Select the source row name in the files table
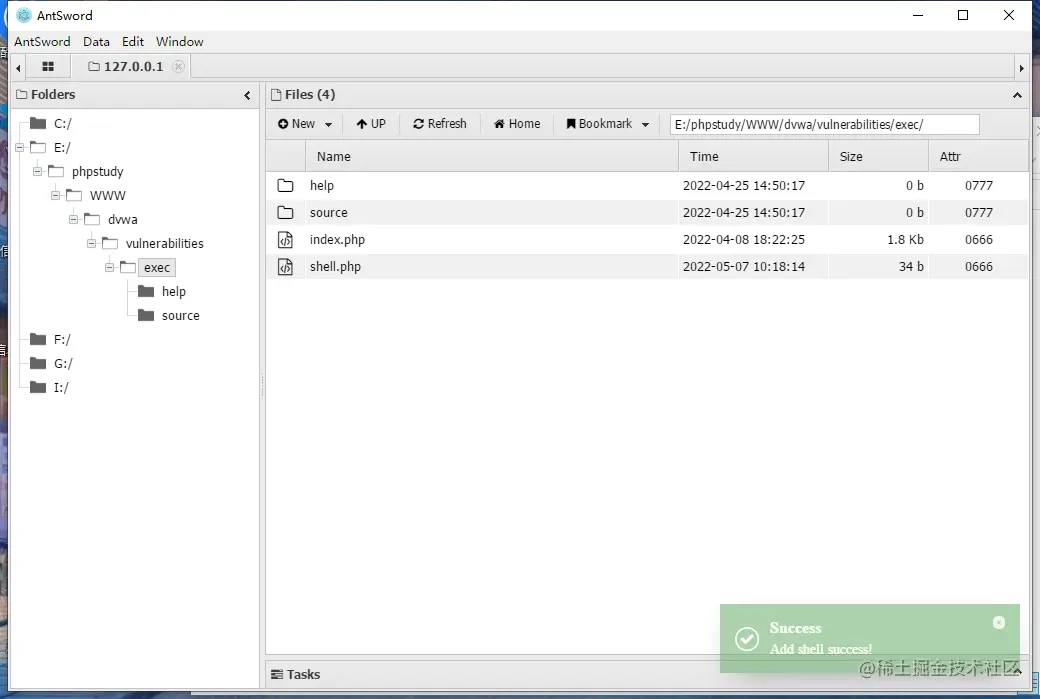This screenshot has height=699, width=1040. click(x=328, y=213)
